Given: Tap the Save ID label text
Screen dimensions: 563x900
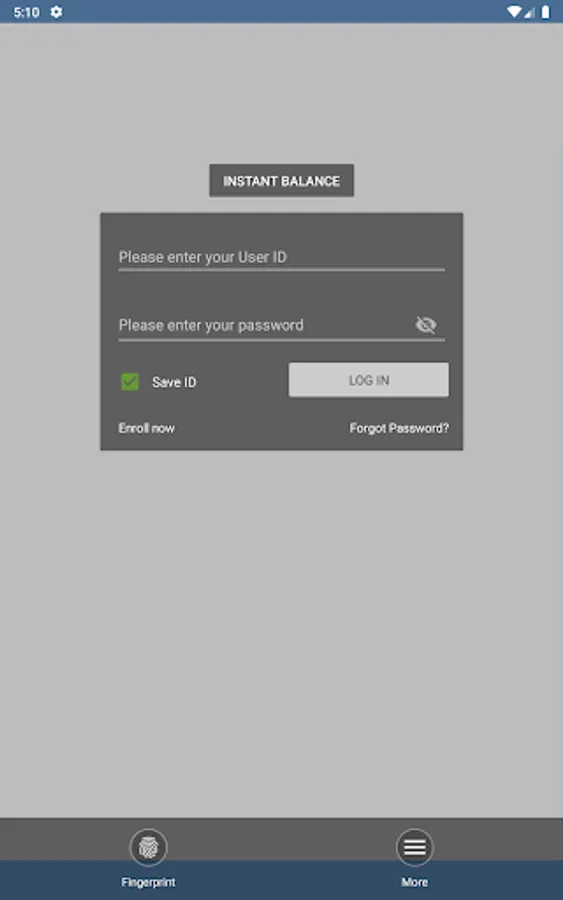Looking at the screenshot, I should [x=174, y=382].
